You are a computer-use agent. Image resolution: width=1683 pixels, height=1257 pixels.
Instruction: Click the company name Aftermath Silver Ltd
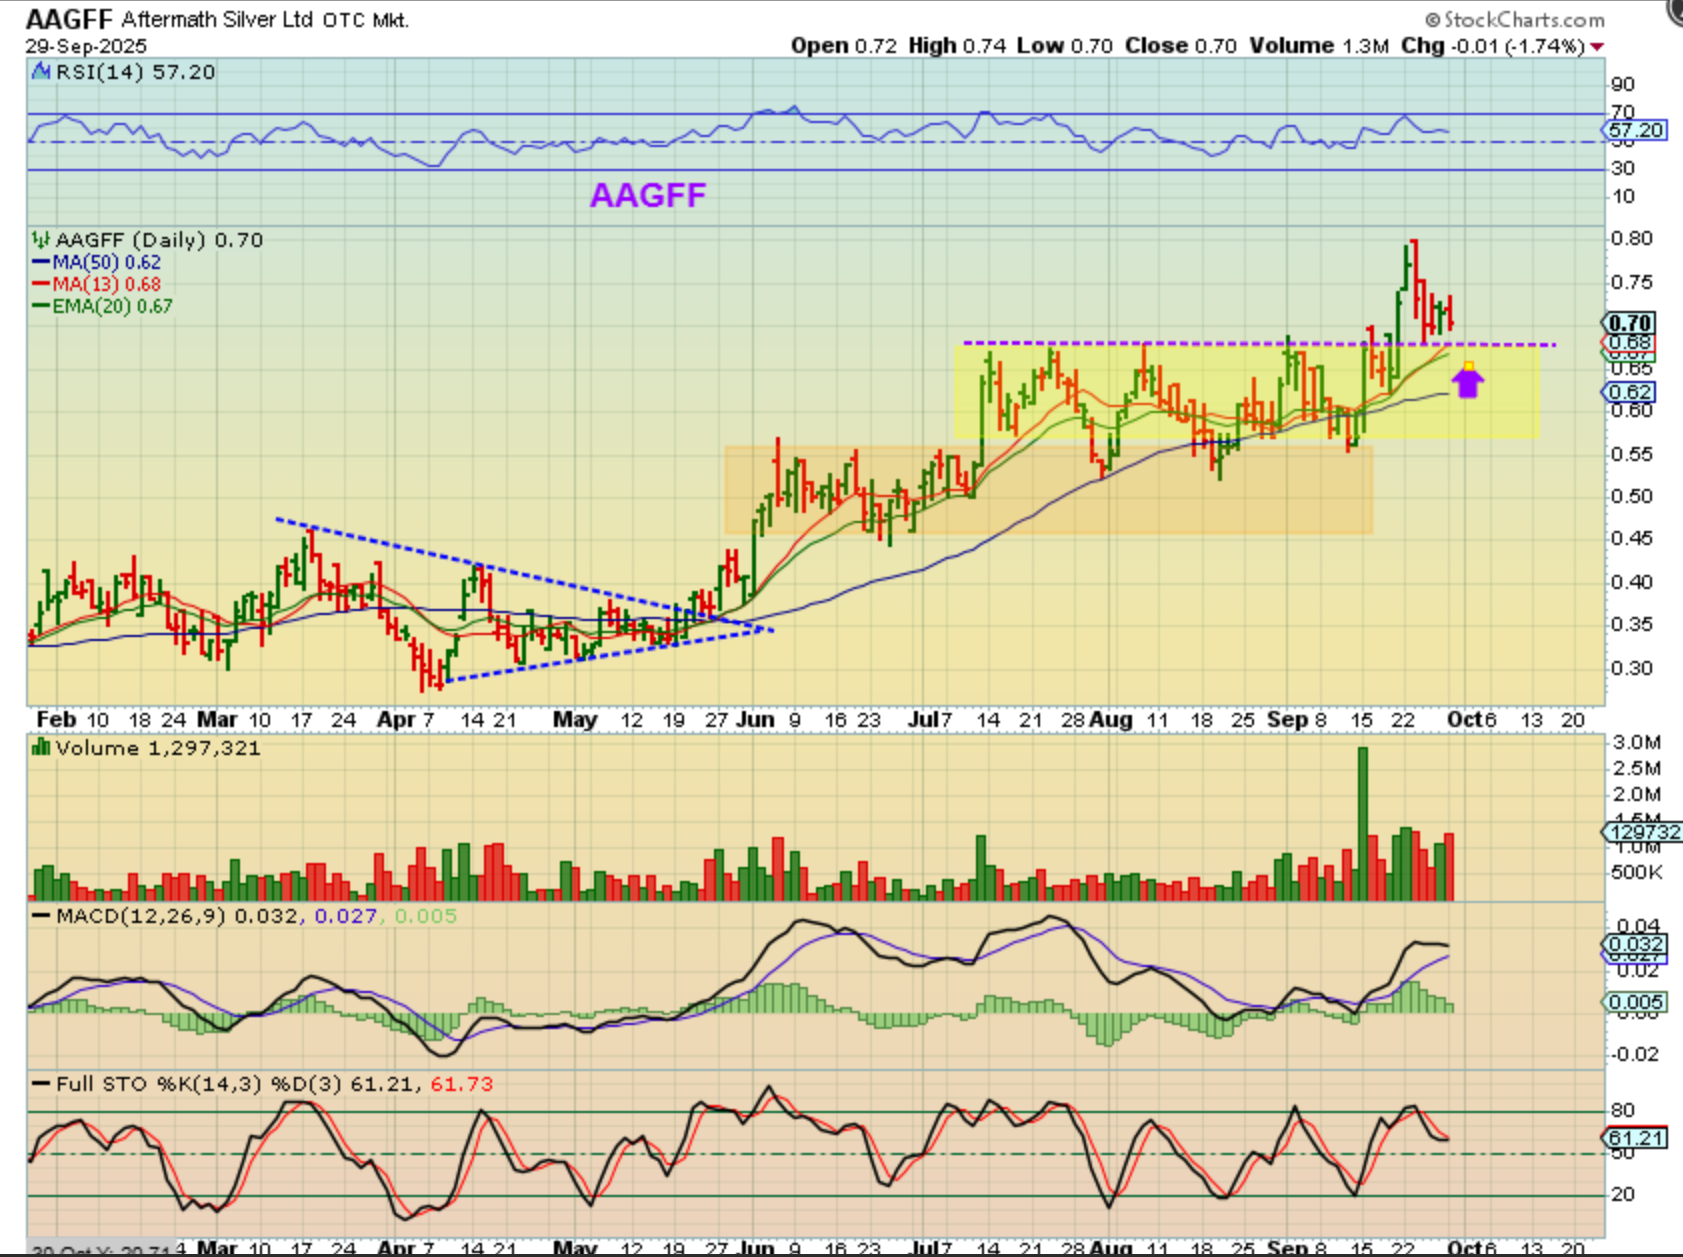click(217, 19)
